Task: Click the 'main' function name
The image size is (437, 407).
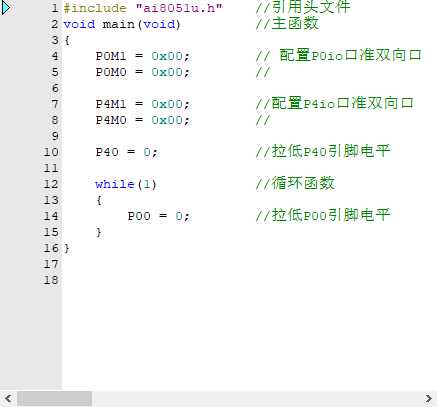Action: pos(118,24)
